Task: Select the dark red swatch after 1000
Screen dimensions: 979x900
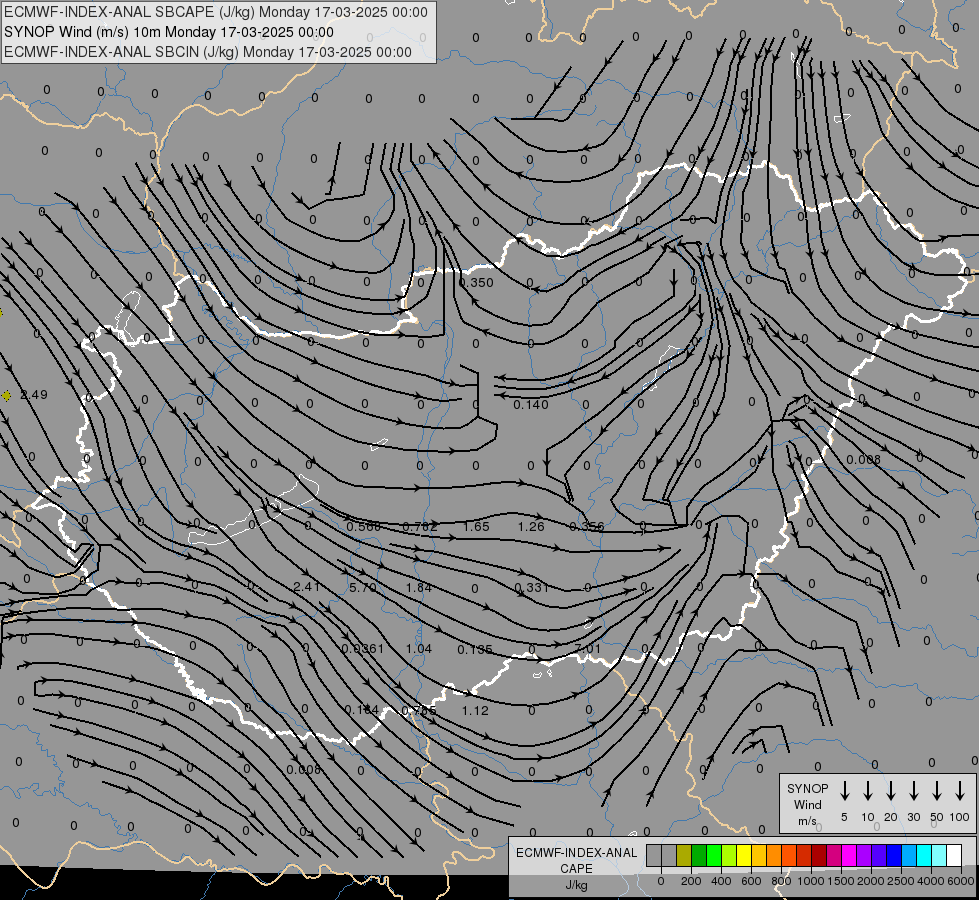Action: pos(819,855)
